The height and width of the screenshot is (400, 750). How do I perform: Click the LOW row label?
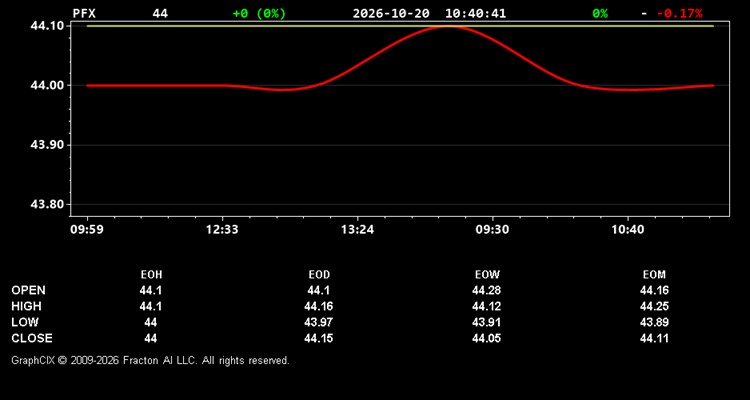[25, 322]
